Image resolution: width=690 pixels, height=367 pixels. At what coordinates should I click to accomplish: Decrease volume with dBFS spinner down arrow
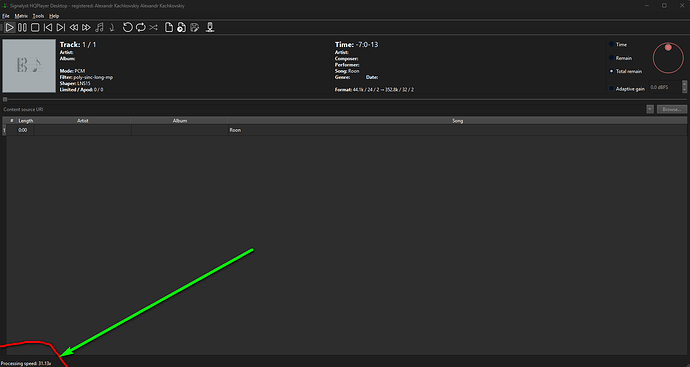point(684,90)
